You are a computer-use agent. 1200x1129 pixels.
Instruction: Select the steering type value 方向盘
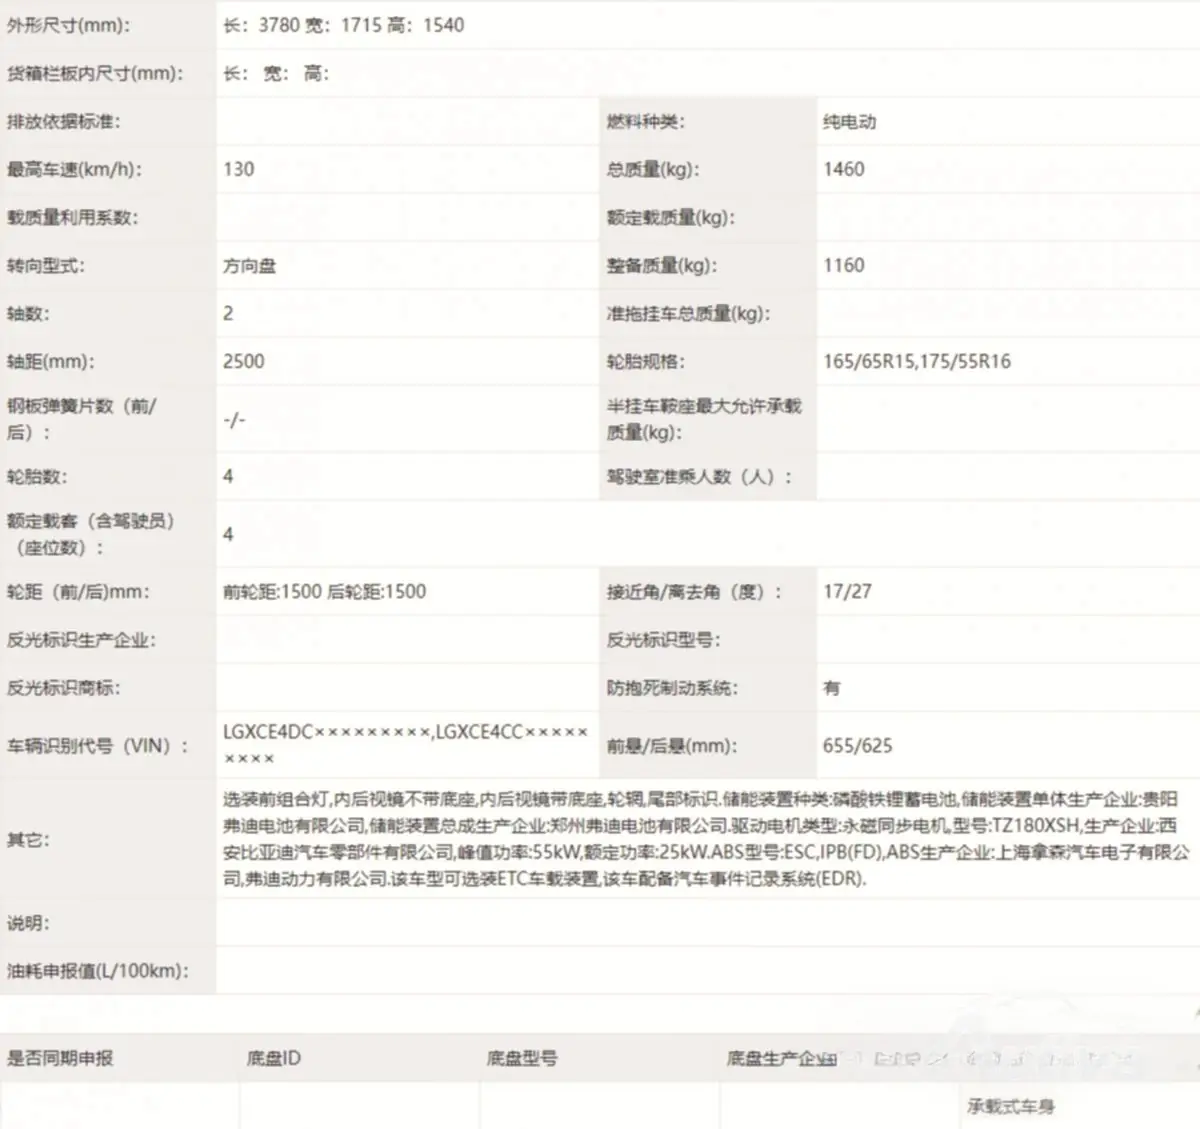(249, 265)
